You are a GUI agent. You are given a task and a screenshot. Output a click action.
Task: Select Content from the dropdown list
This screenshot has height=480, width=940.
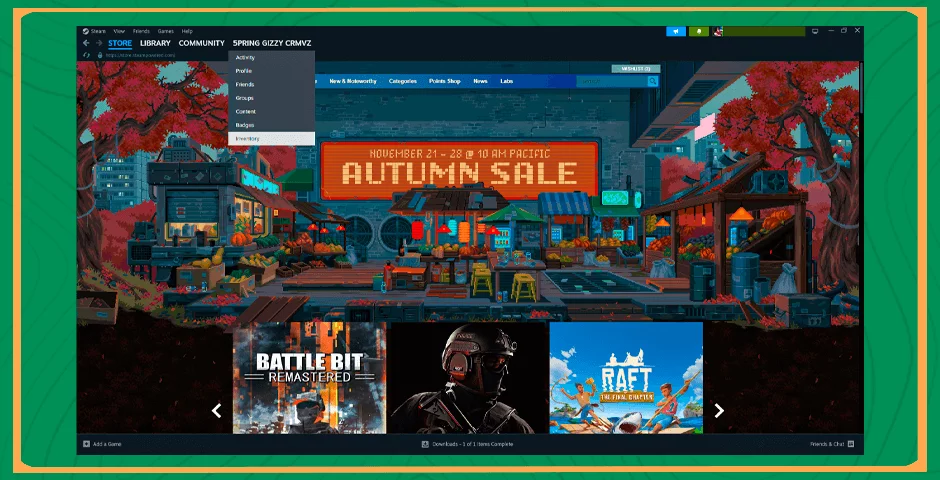[272, 111]
